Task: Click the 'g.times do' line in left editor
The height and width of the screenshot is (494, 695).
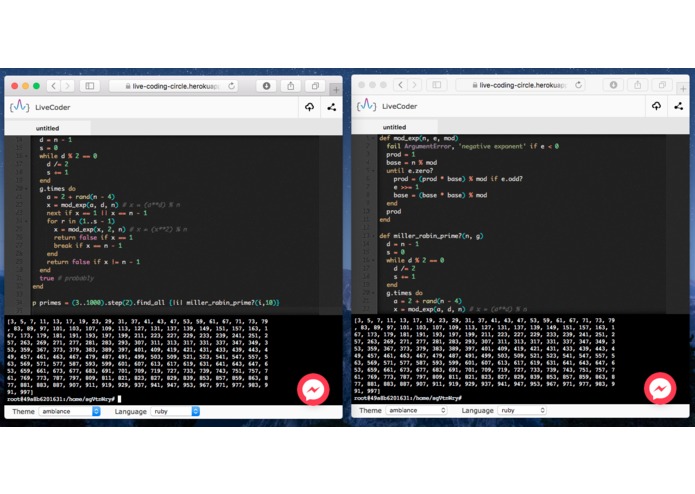Action: (x=57, y=188)
